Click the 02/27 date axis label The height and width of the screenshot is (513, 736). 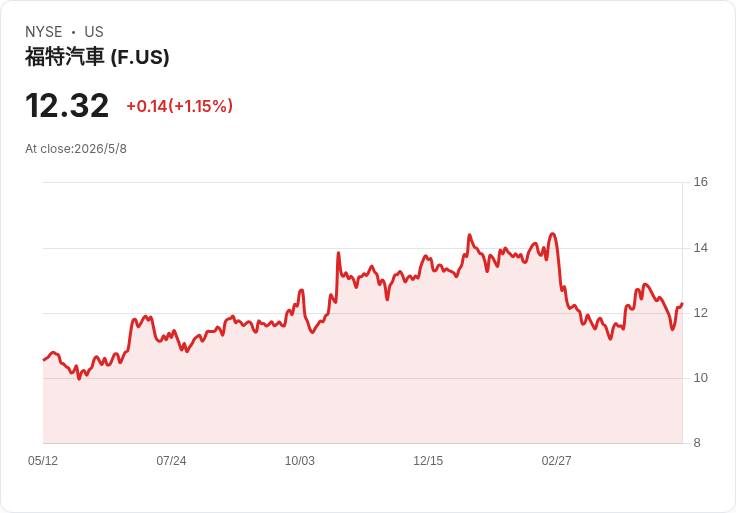[557, 460]
